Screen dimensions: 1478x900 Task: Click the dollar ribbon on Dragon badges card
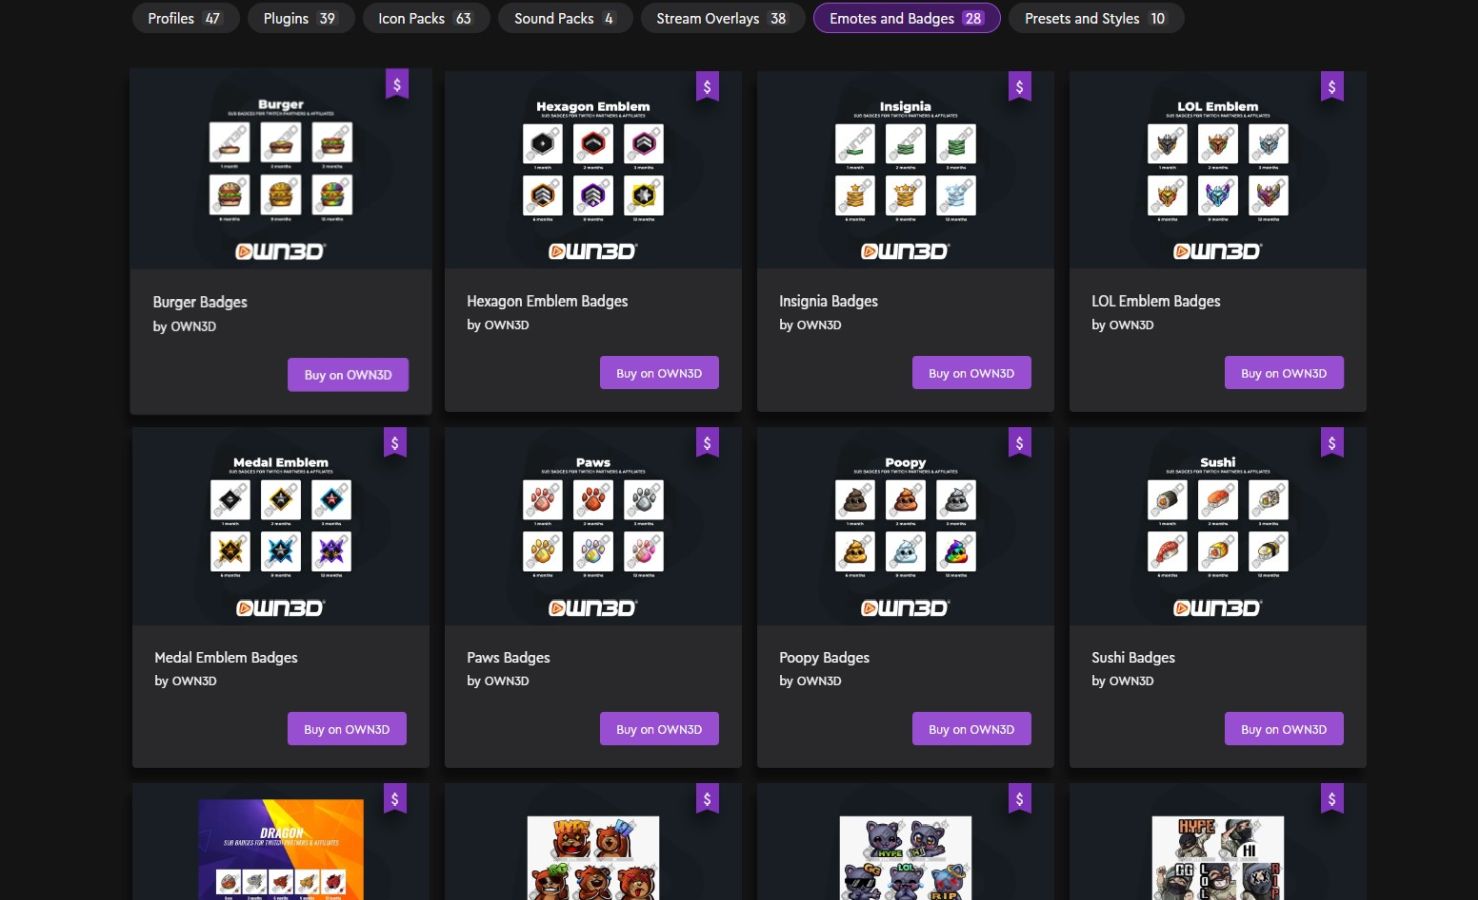pos(395,799)
